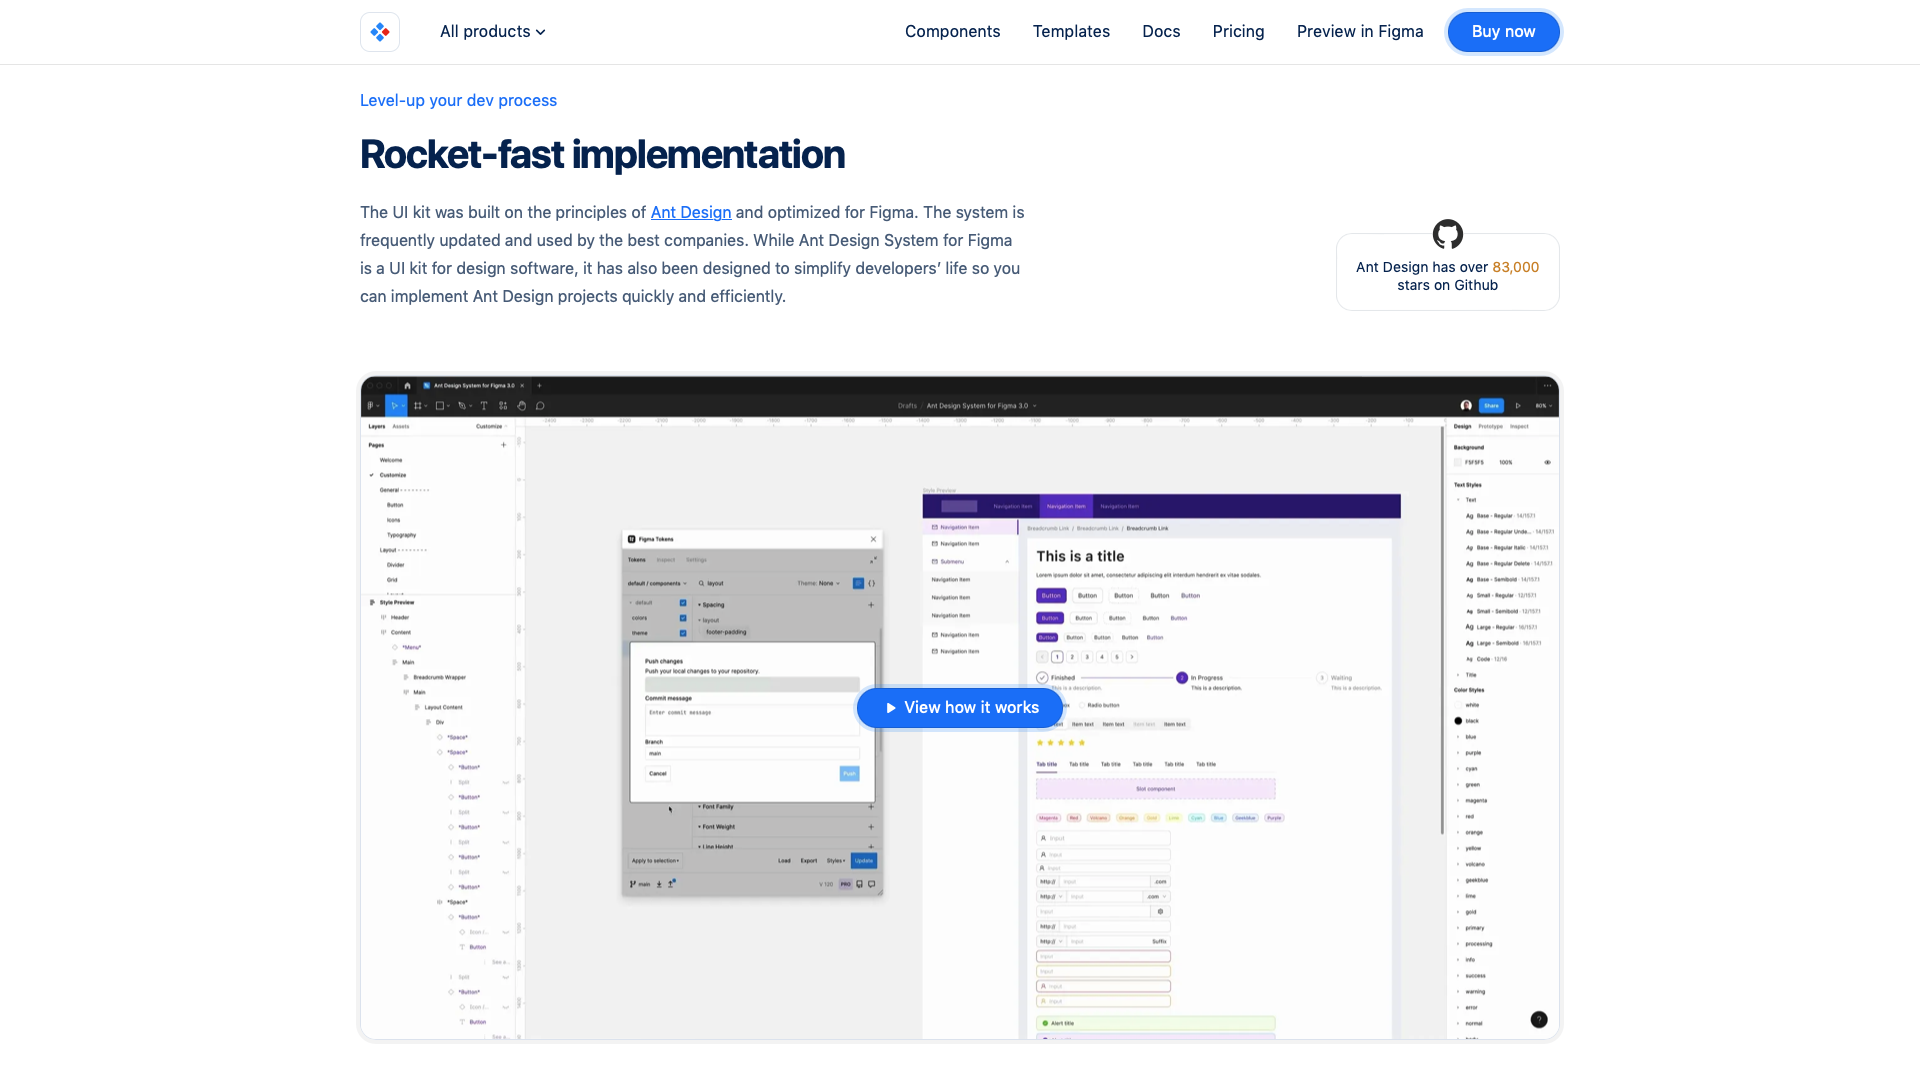Switch to the Inspect tab in the Figma panel
Viewport: 1920px width, 1080px height.
click(1519, 427)
